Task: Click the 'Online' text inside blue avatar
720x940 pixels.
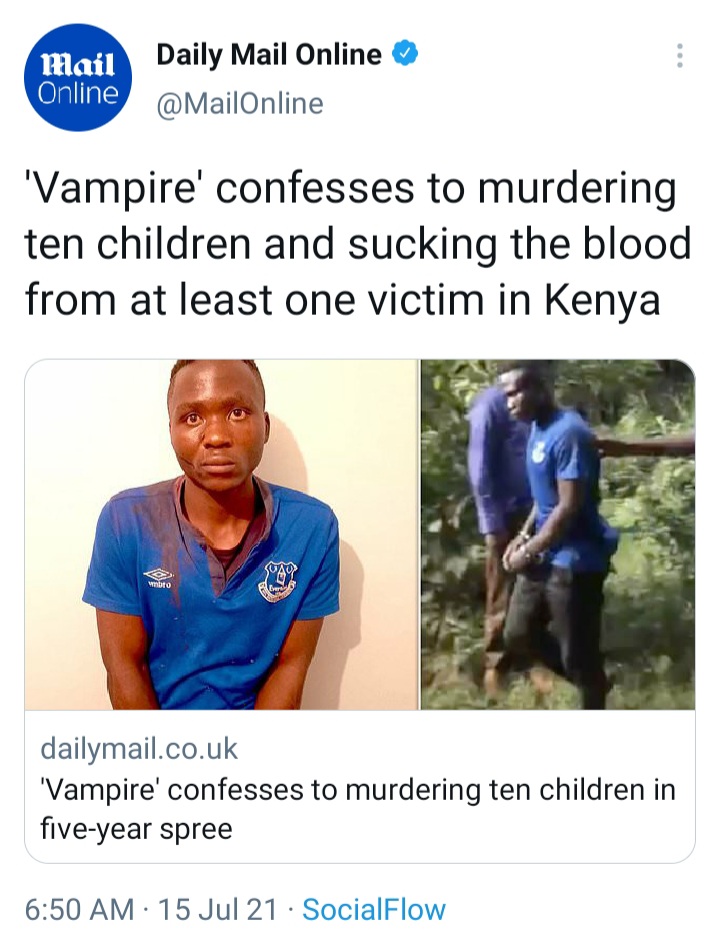Action: [78, 94]
